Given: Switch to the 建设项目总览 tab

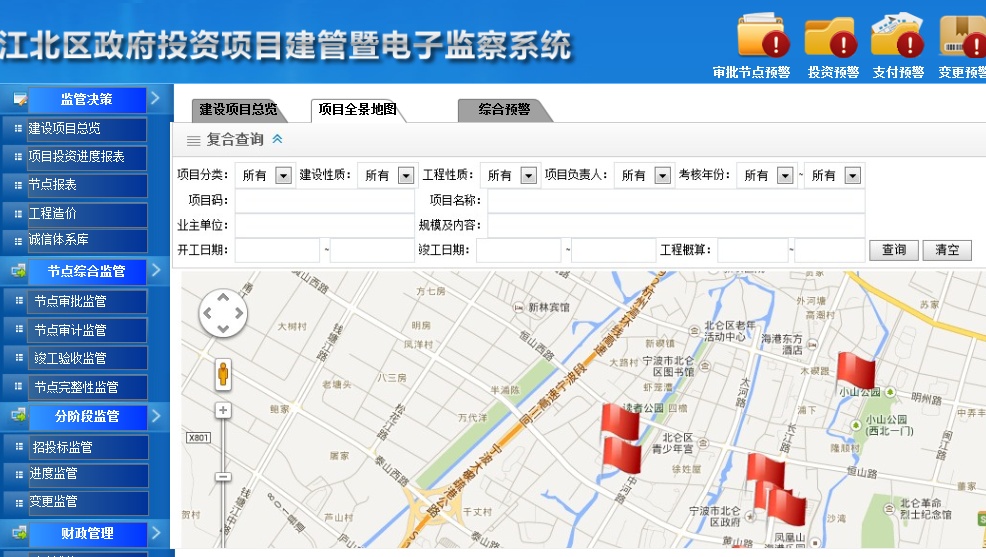Looking at the screenshot, I should pos(238,109).
